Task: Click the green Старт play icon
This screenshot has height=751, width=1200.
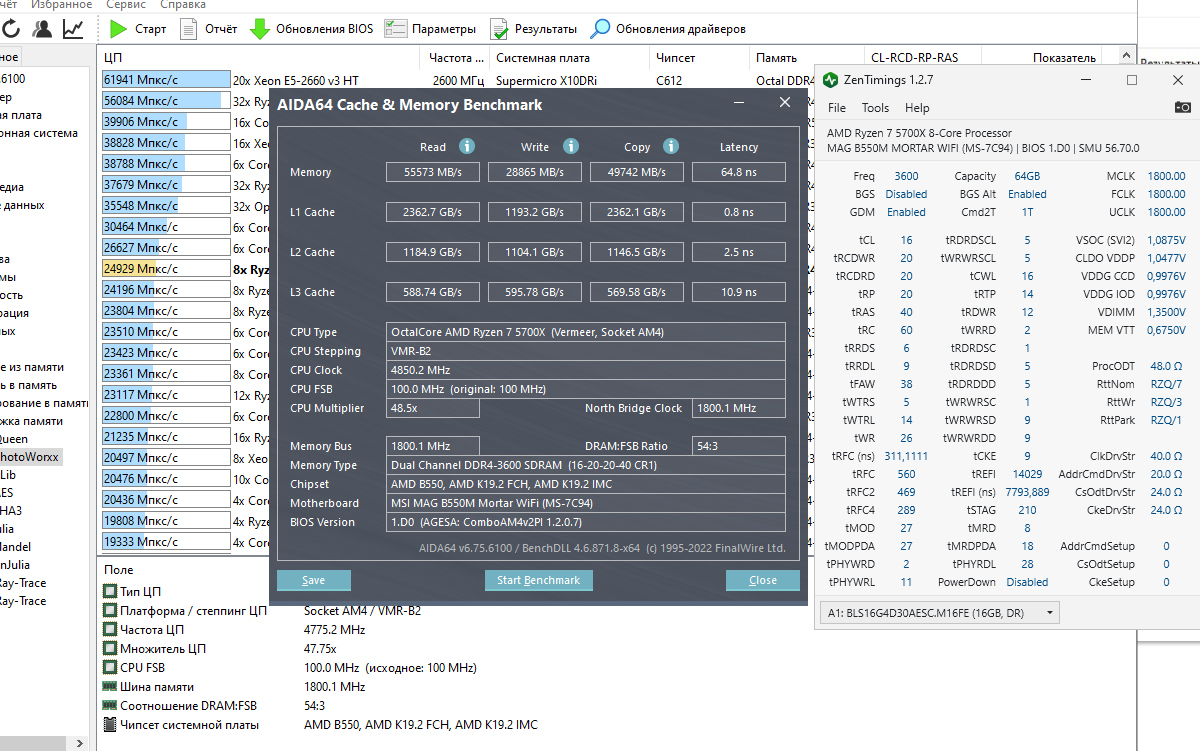Action: click(x=119, y=29)
